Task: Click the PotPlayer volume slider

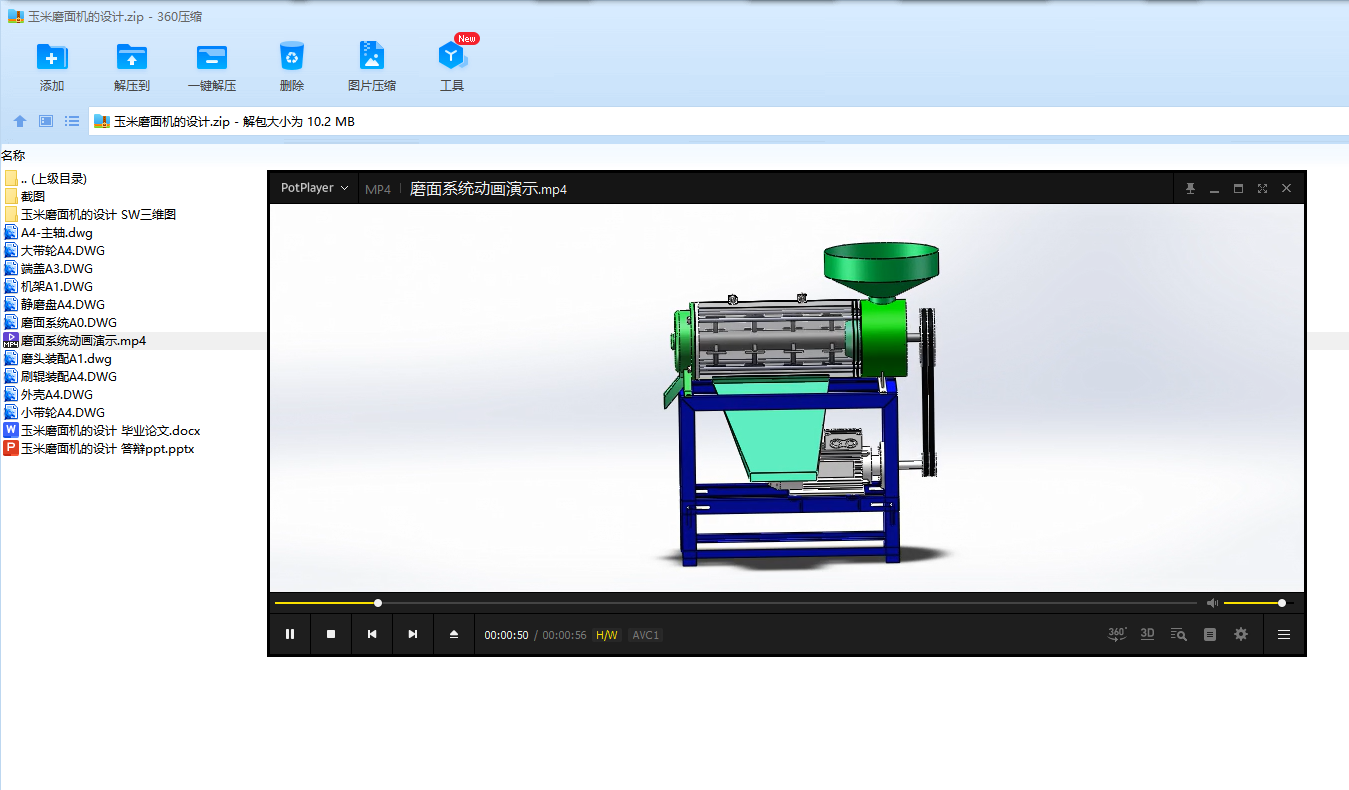Action: (x=1259, y=603)
